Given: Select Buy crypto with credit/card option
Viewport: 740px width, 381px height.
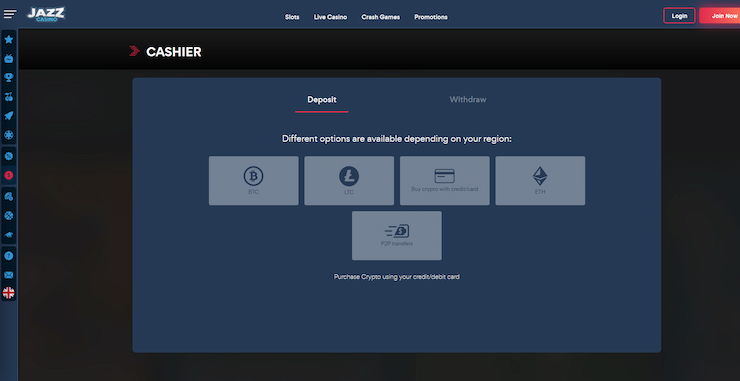Looking at the screenshot, I should [445, 181].
